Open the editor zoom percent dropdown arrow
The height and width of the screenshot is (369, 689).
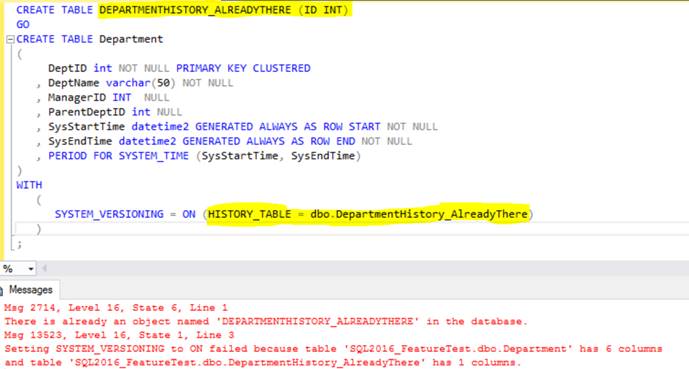pos(31,268)
